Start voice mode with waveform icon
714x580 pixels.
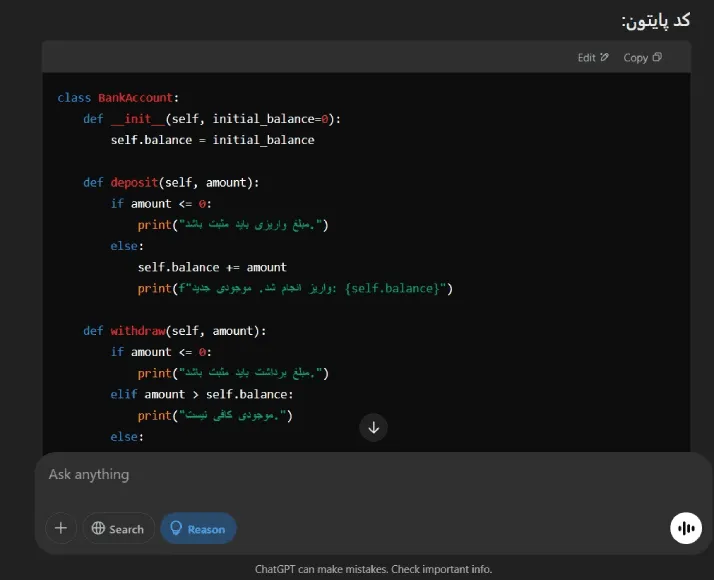[x=685, y=528]
